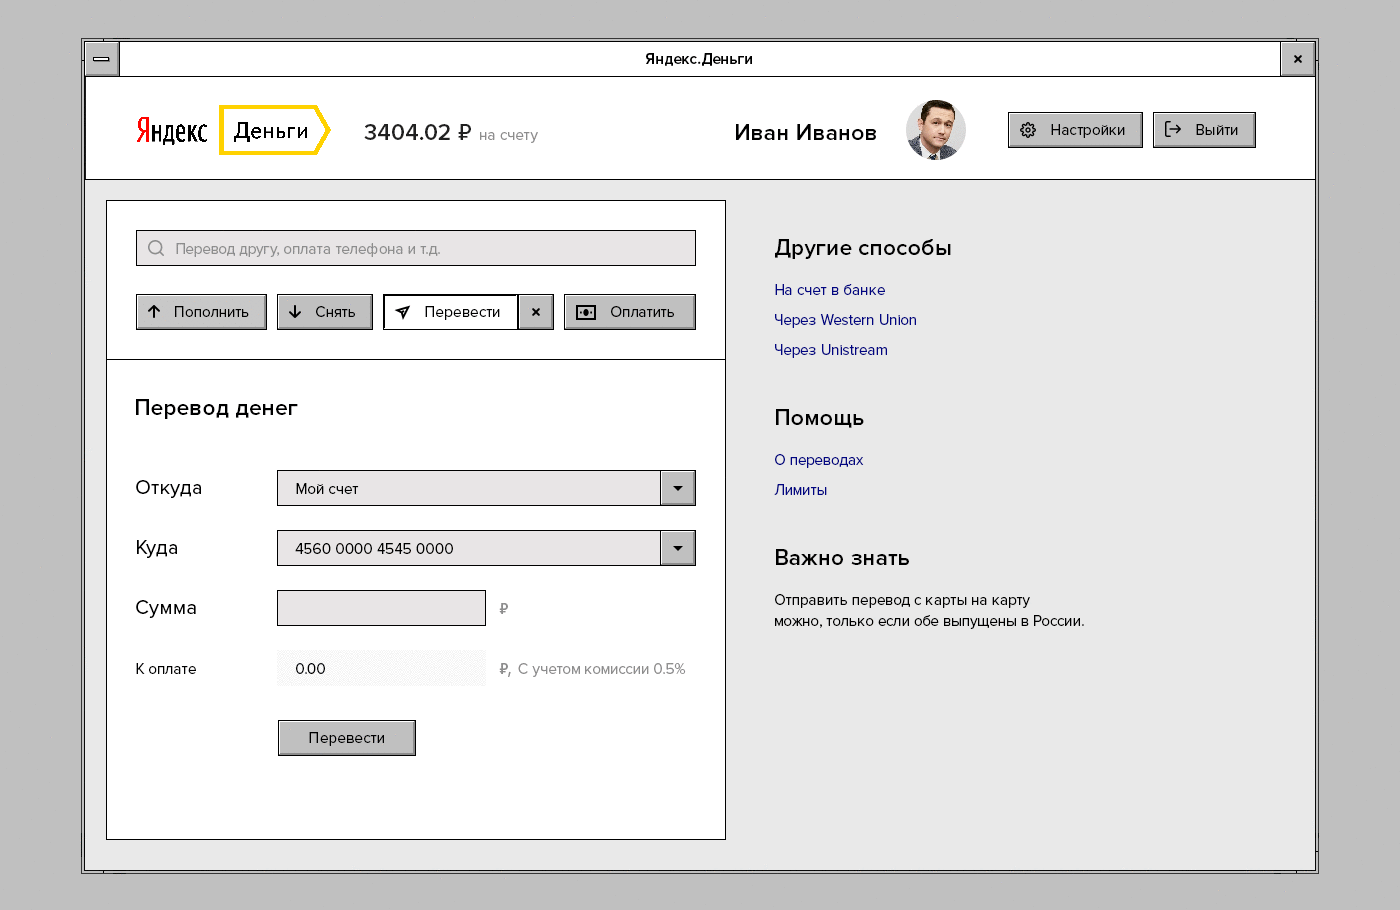Click Иван Иванов's profile avatar
The width and height of the screenshot is (1400, 910).
point(936,130)
